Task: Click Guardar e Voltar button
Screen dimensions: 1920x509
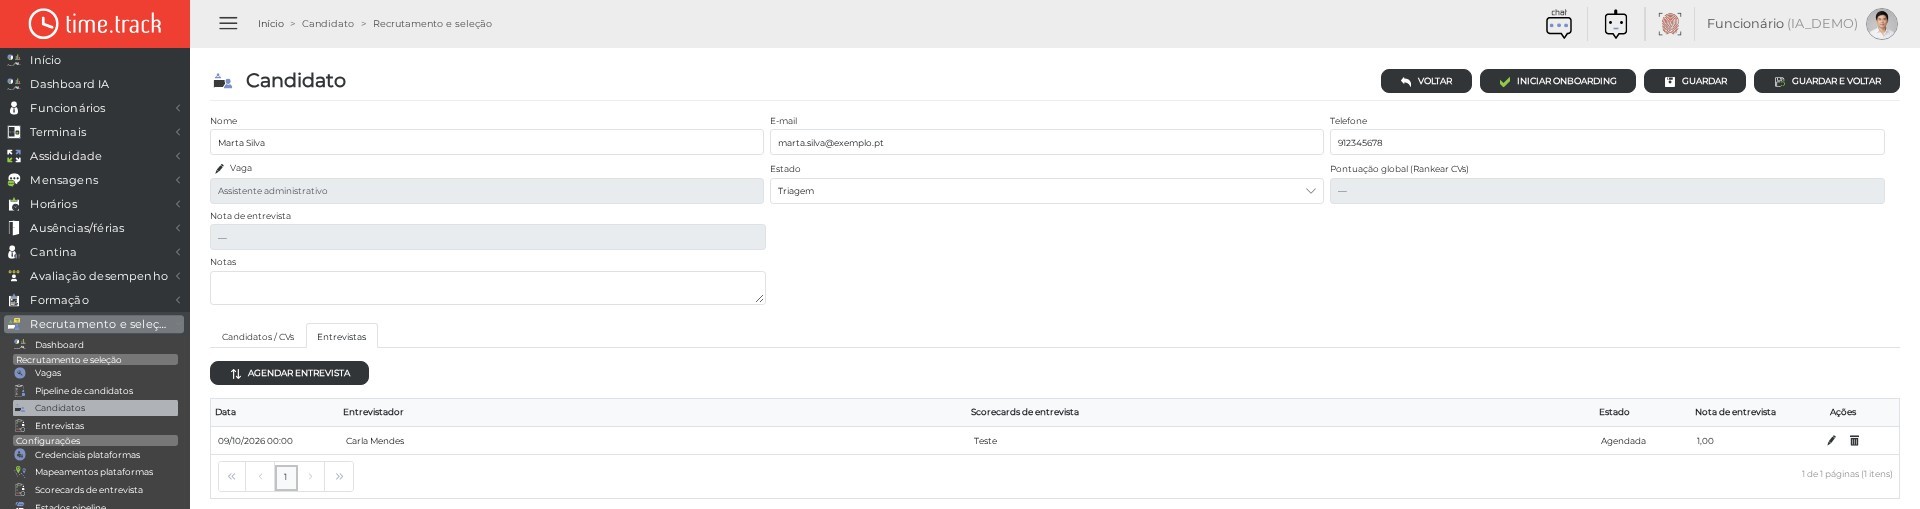Action: click(1827, 81)
